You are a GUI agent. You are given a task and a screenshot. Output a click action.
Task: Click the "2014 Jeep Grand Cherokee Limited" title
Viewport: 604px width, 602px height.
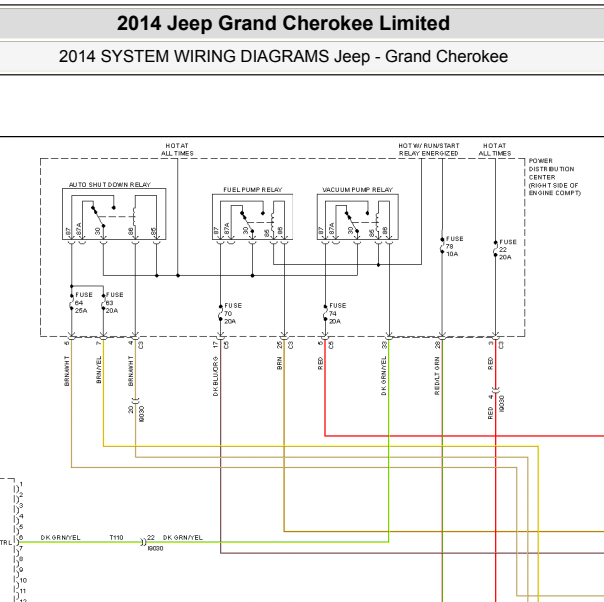tap(283, 23)
